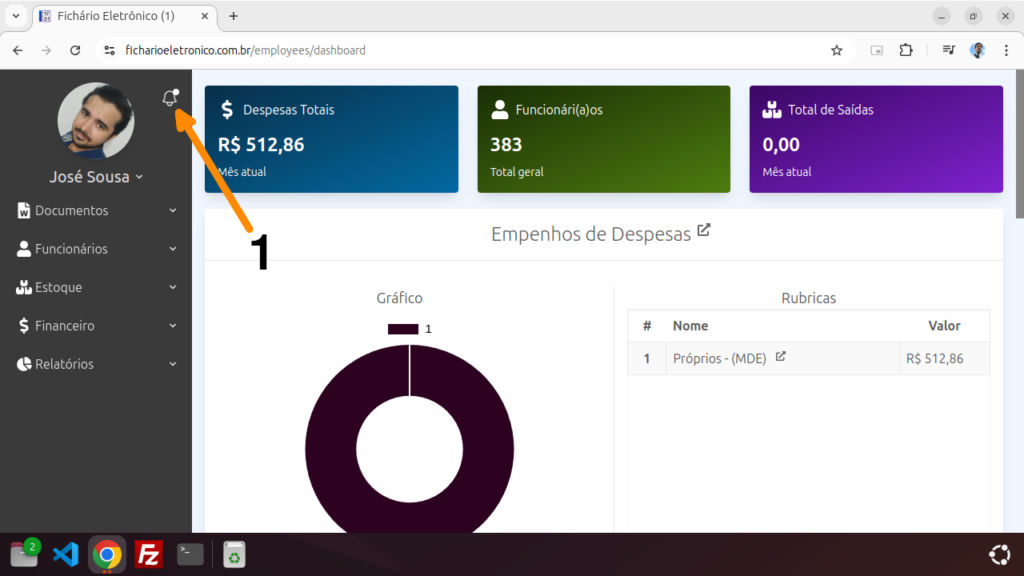Click the Total de Saídas card
1024x576 pixels.
coord(876,139)
